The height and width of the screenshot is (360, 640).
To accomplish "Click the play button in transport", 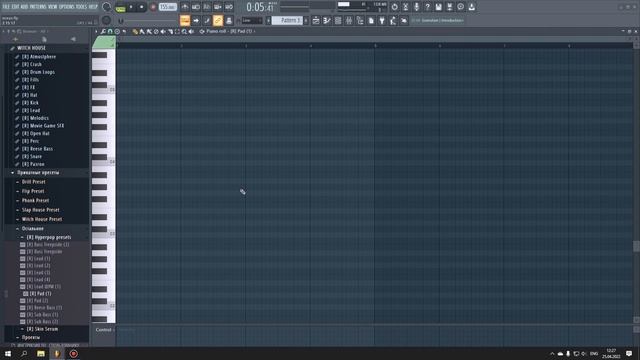I will pyautogui.click(x=131, y=7).
